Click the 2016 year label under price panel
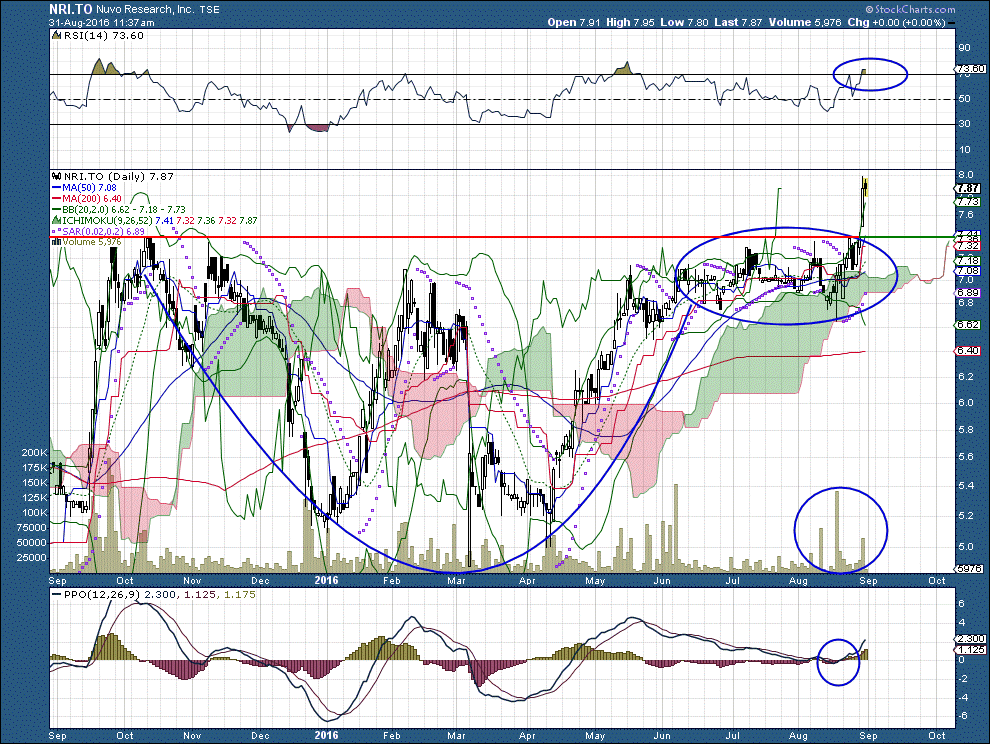This screenshot has width=990, height=744. point(326,580)
